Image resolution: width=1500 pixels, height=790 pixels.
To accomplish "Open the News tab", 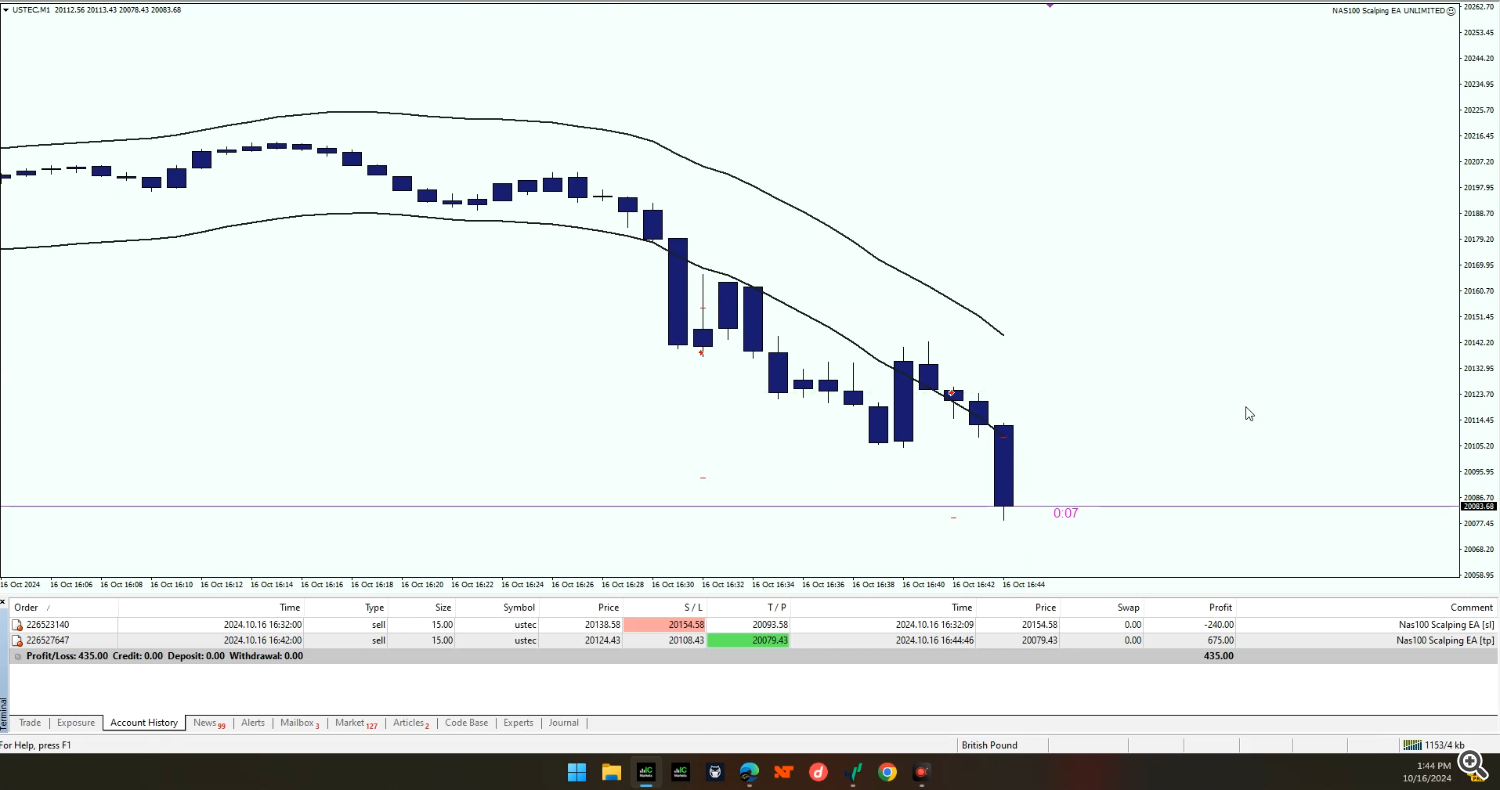I will 209,723.
